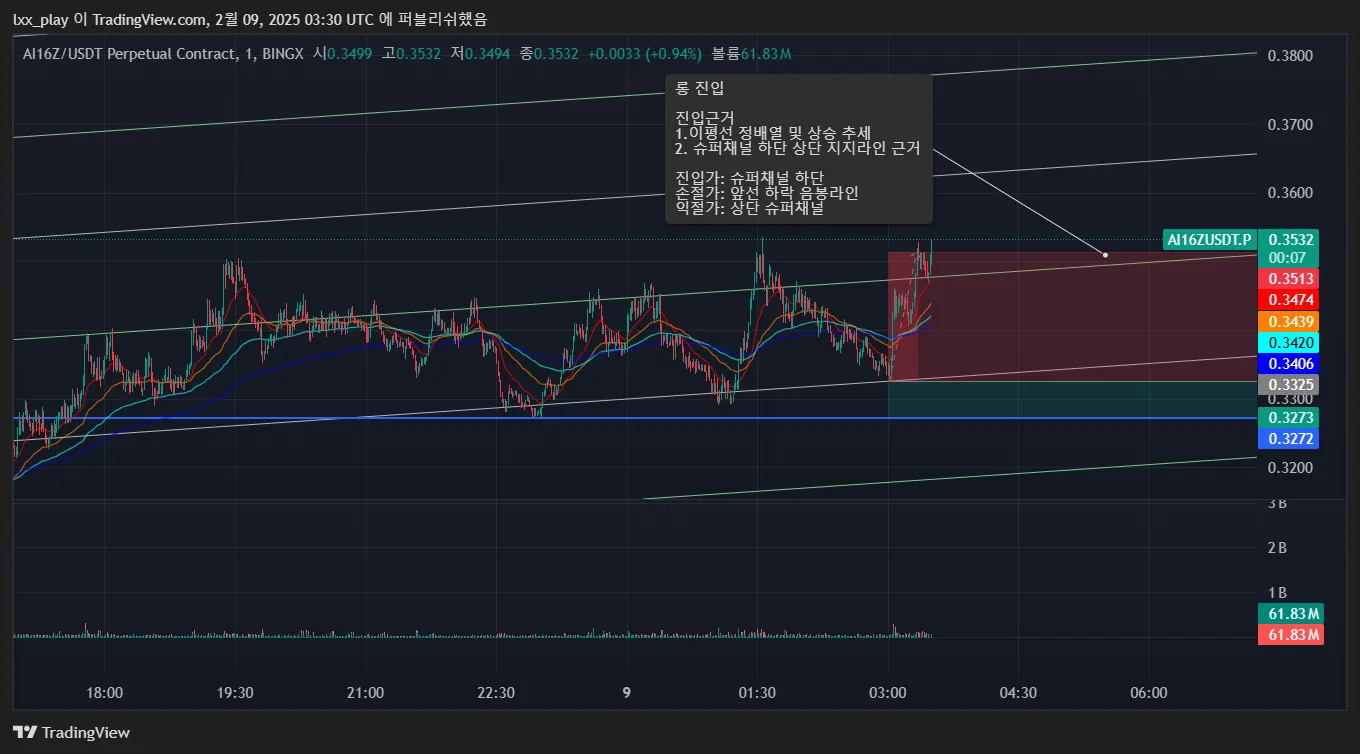Click the 1.이평선 정배열 및 상승 추세 note line
This screenshot has width=1360, height=754.
pos(773,134)
